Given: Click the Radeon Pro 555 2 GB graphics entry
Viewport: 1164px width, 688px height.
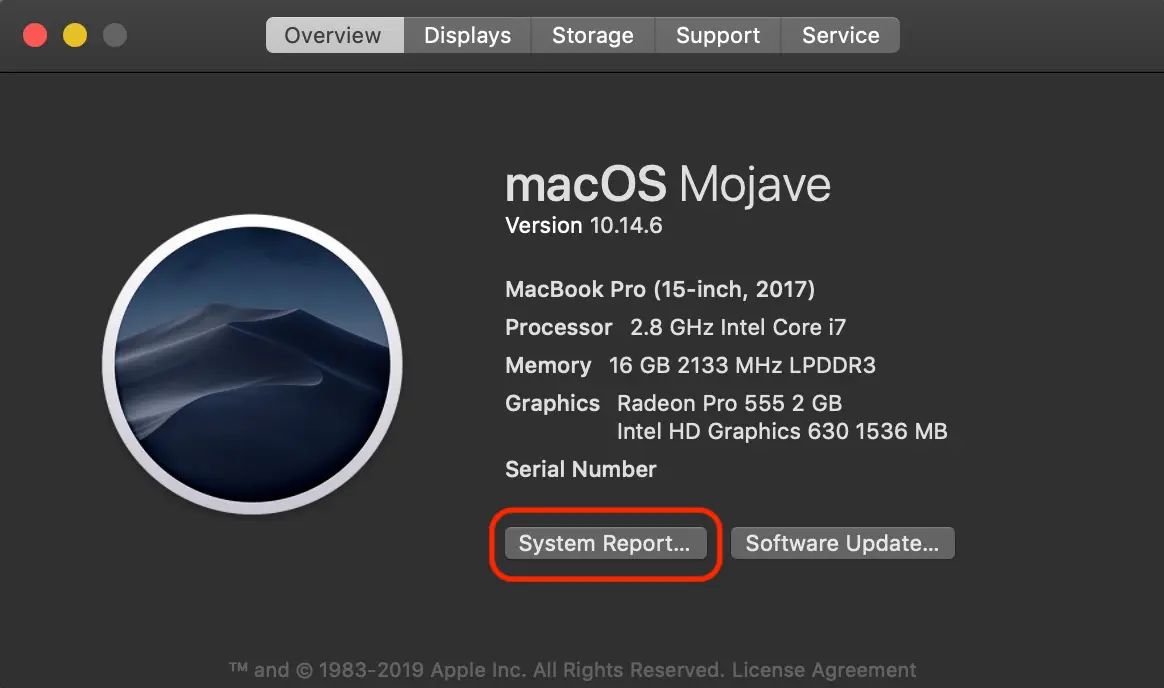Looking at the screenshot, I should pos(730,403).
